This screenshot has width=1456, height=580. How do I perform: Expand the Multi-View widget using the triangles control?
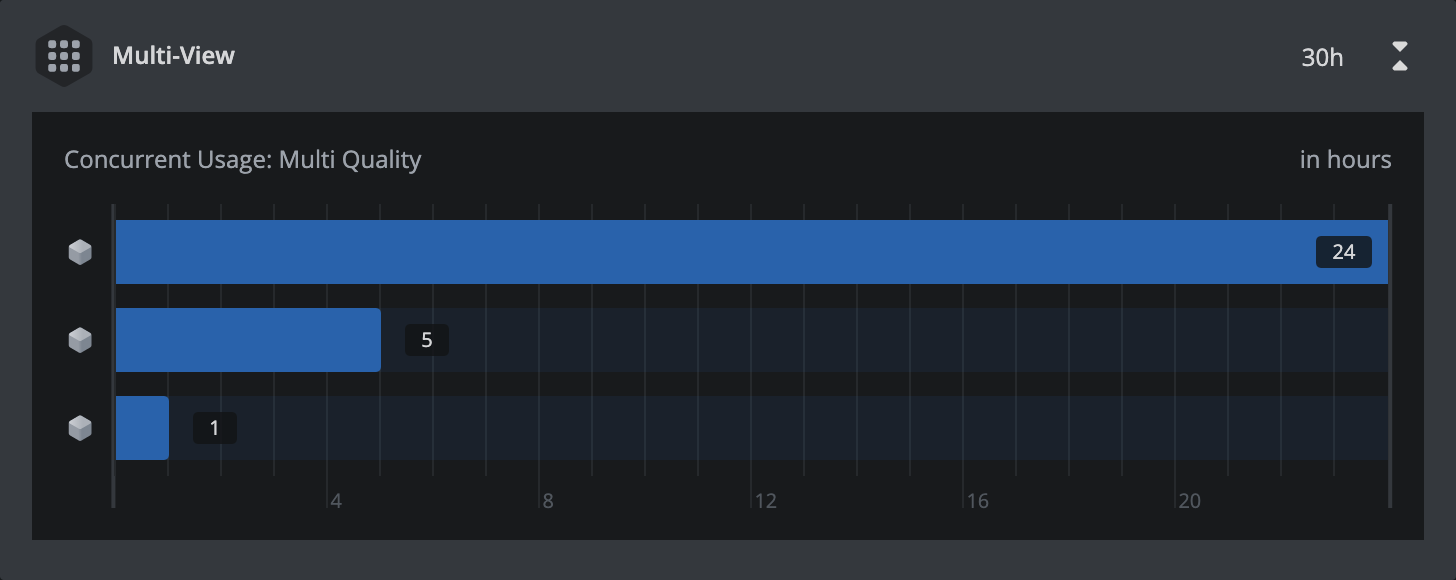(x=1400, y=57)
